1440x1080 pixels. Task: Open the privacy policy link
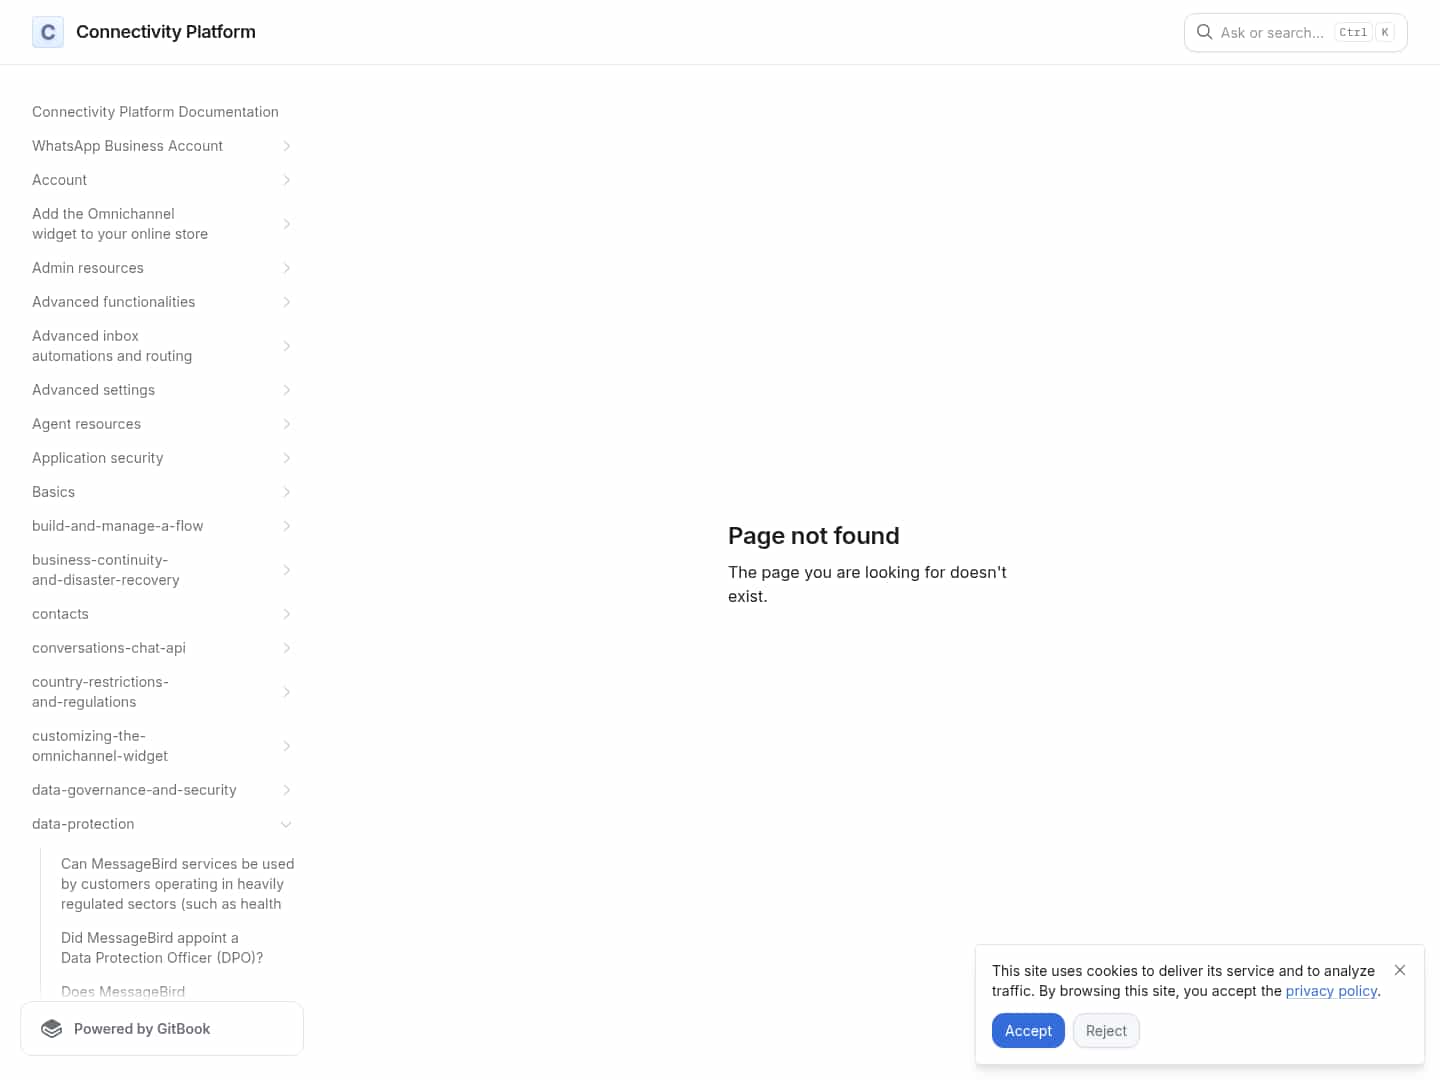(1331, 991)
